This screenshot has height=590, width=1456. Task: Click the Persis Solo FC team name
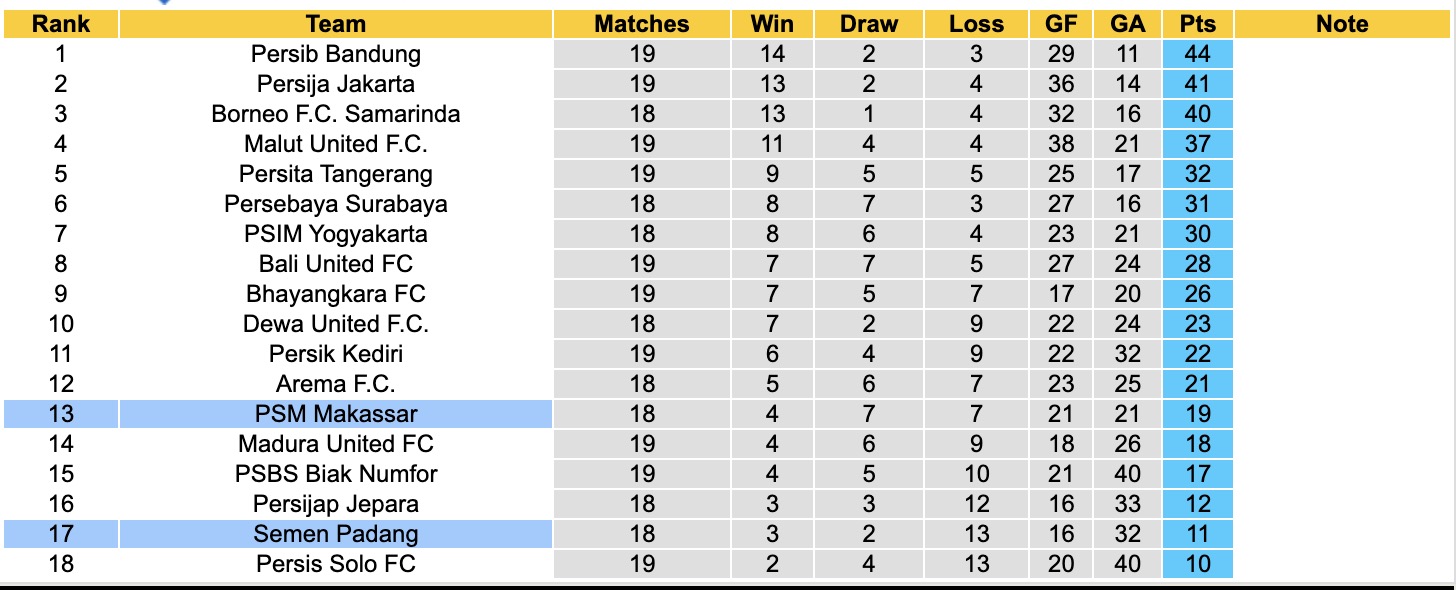[336, 564]
